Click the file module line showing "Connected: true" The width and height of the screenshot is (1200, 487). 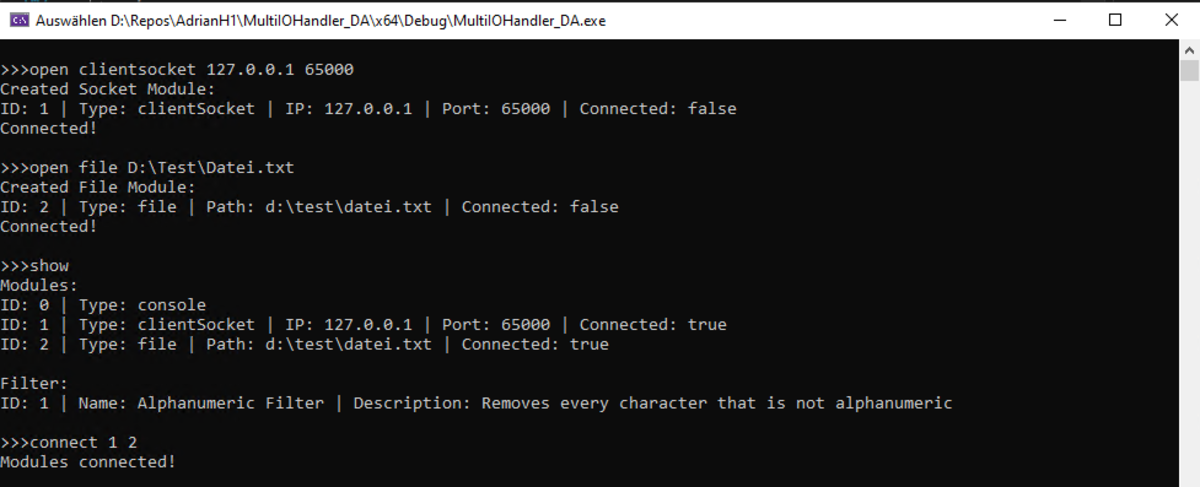pos(304,344)
